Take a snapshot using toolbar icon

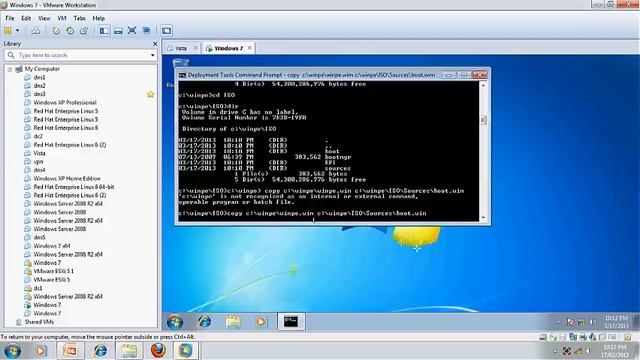56,31
